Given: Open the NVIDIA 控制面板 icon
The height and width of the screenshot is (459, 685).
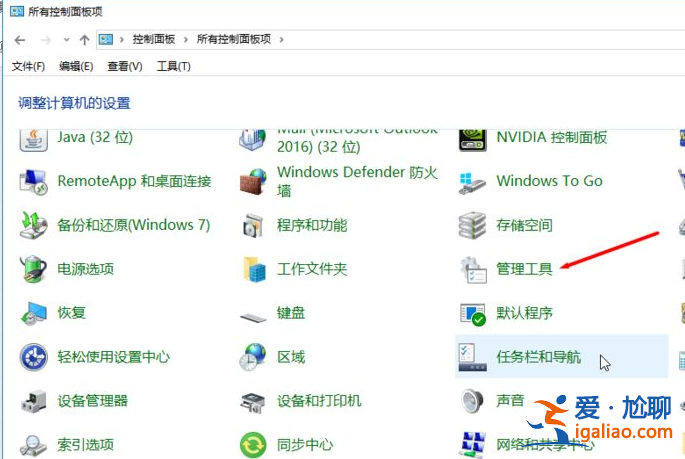Looking at the screenshot, I should click(473, 140).
